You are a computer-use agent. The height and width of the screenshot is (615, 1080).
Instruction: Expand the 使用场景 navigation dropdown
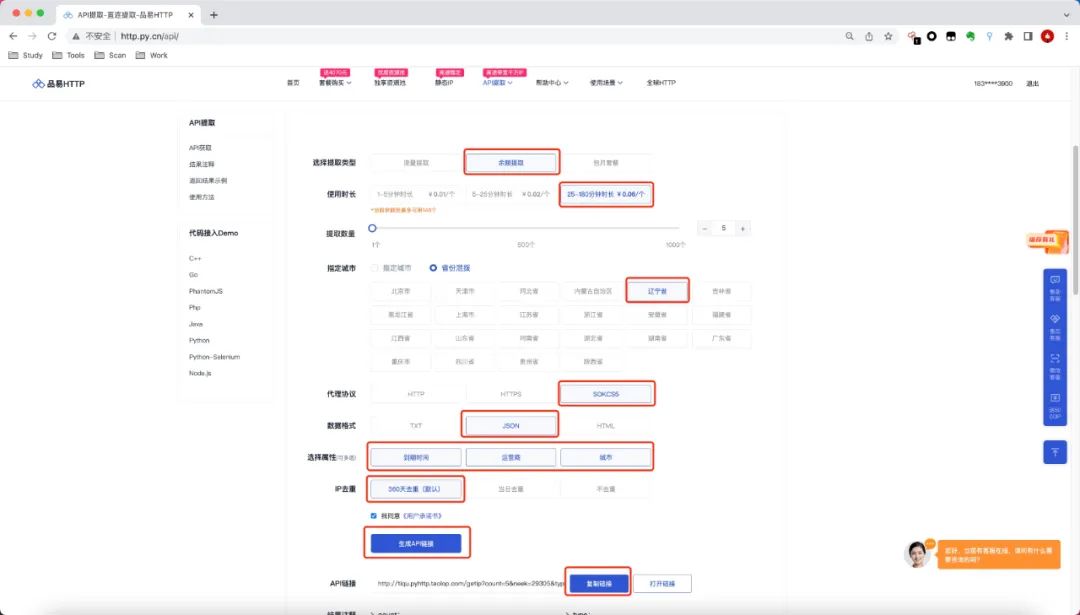pos(606,83)
